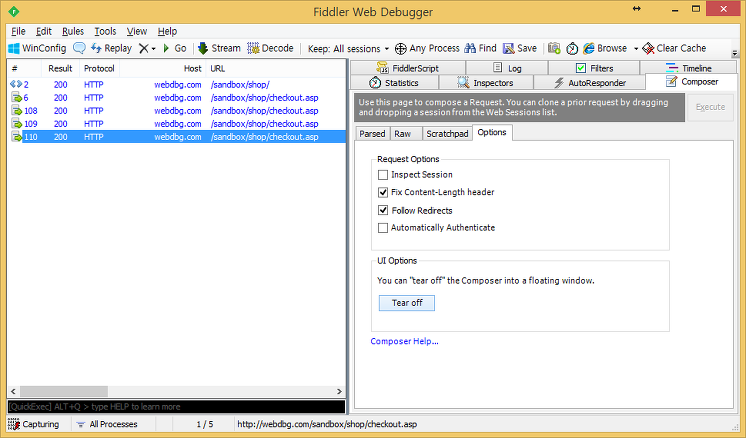Screen dimensions: 746x438
Task: Toggle Stream mode
Action: click(x=219, y=48)
